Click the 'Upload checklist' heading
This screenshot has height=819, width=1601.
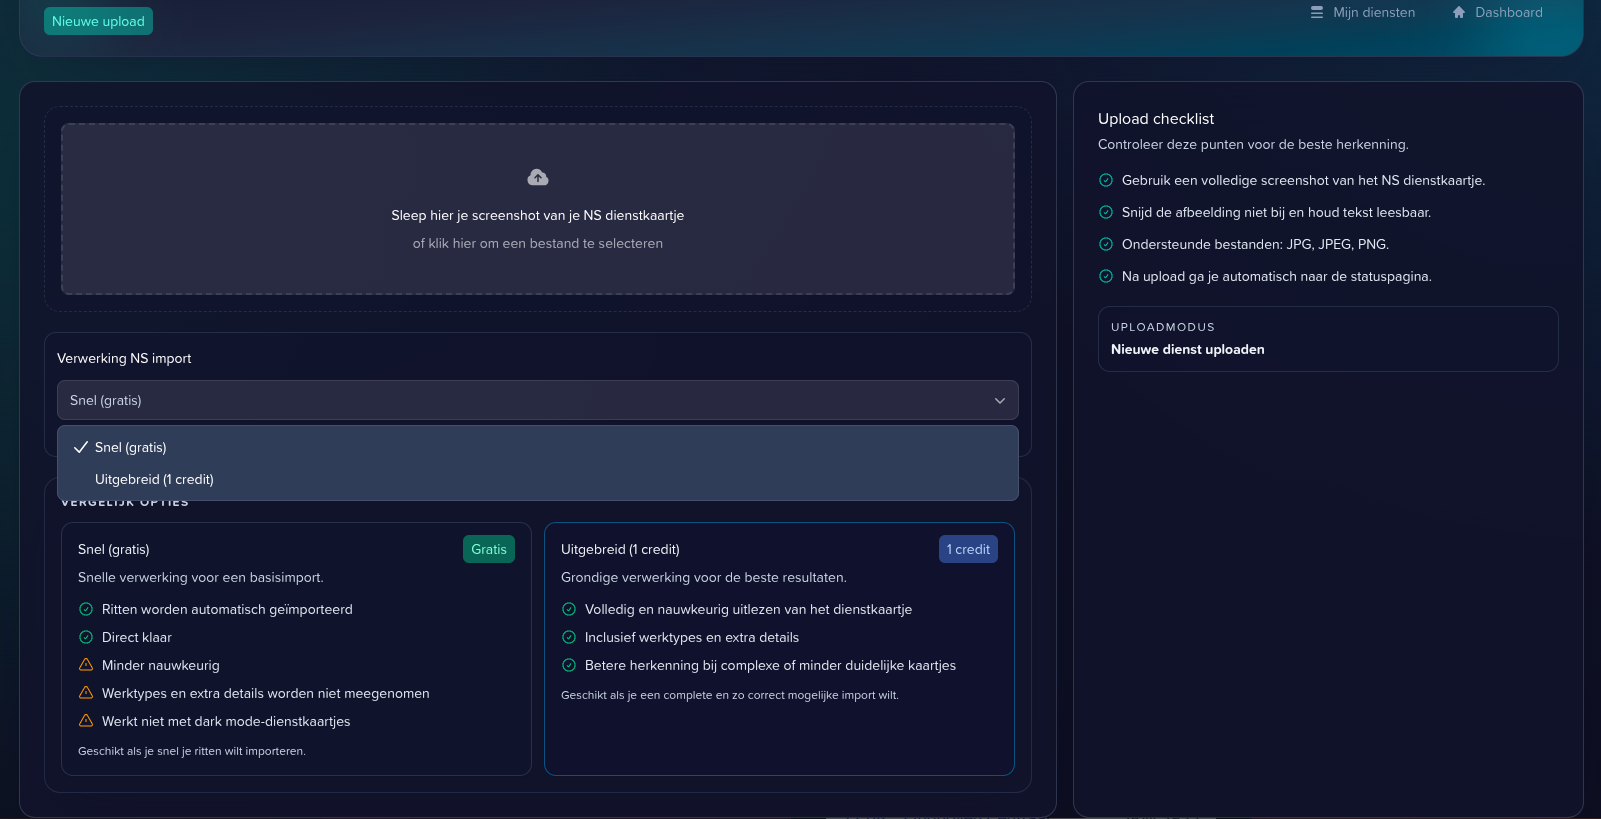pyautogui.click(x=1156, y=118)
